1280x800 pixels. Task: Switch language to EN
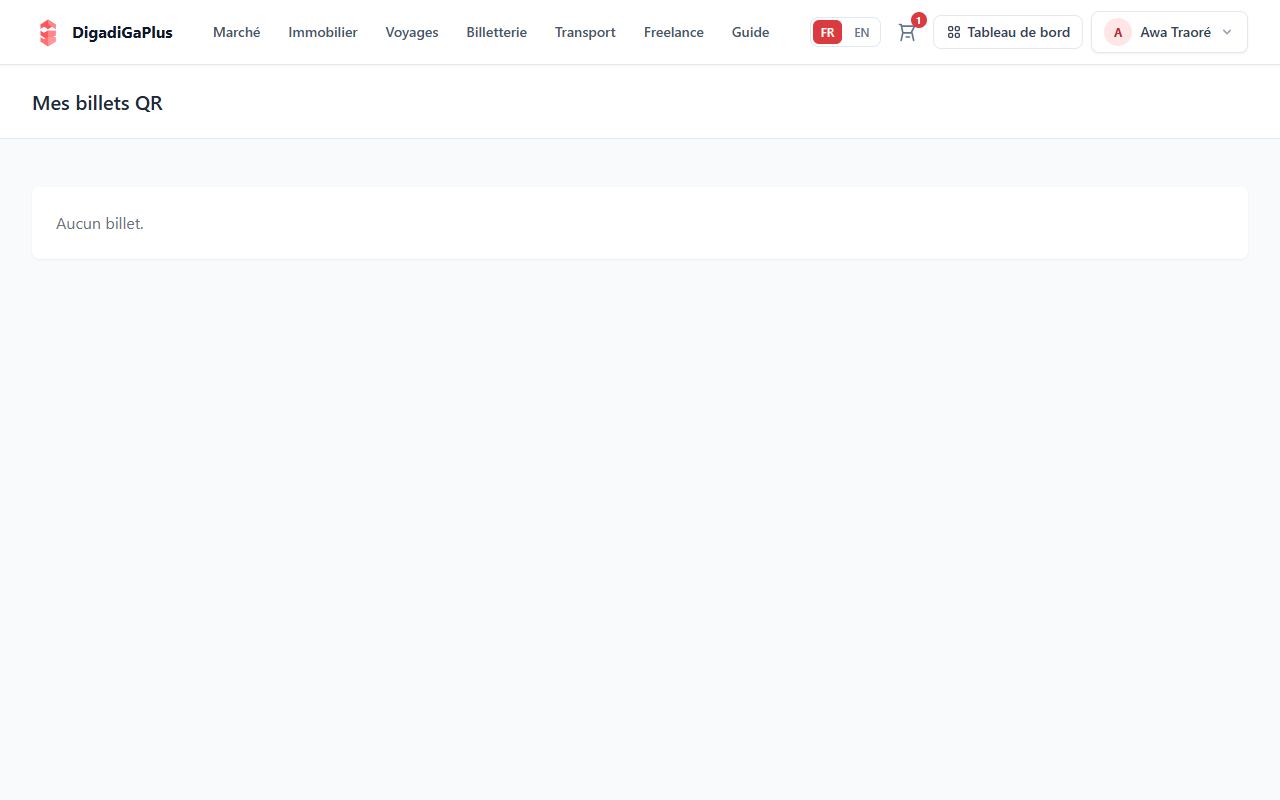click(x=862, y=32)
